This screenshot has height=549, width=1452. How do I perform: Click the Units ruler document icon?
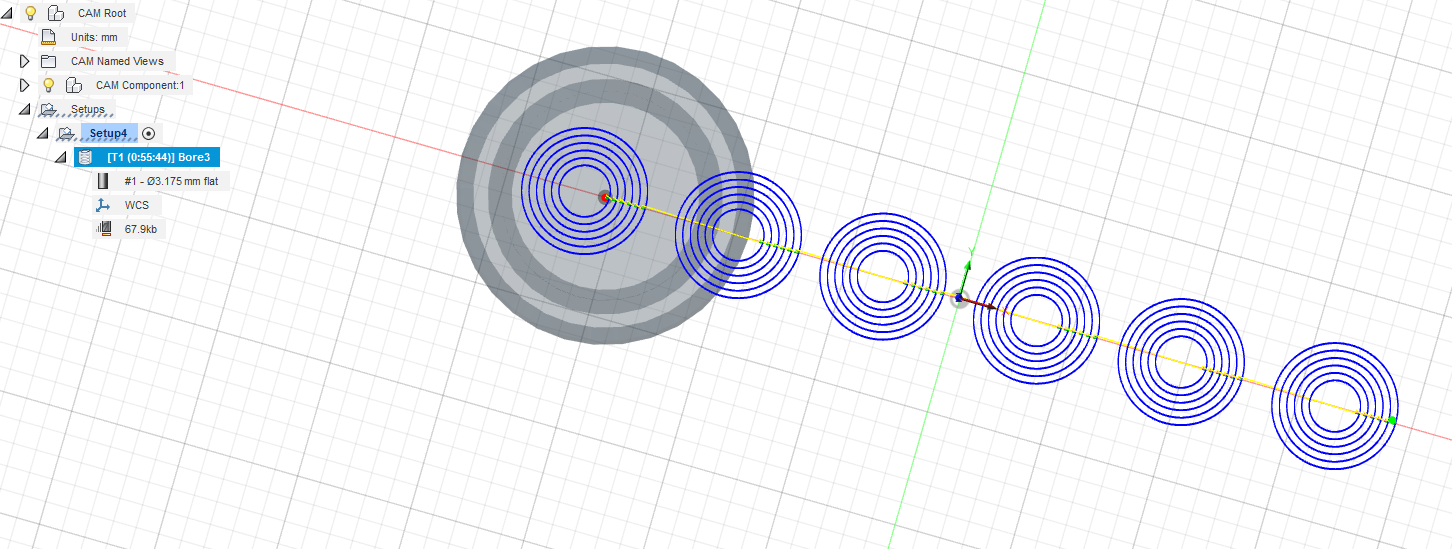point(48,37)
